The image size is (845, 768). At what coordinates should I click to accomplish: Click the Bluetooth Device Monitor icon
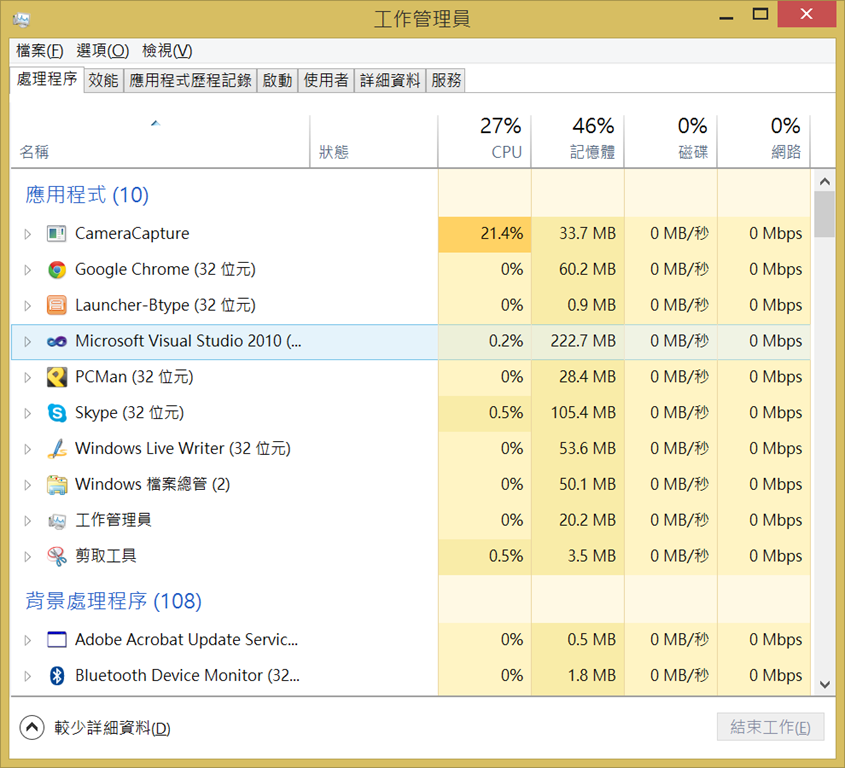[x=57, y=675]
